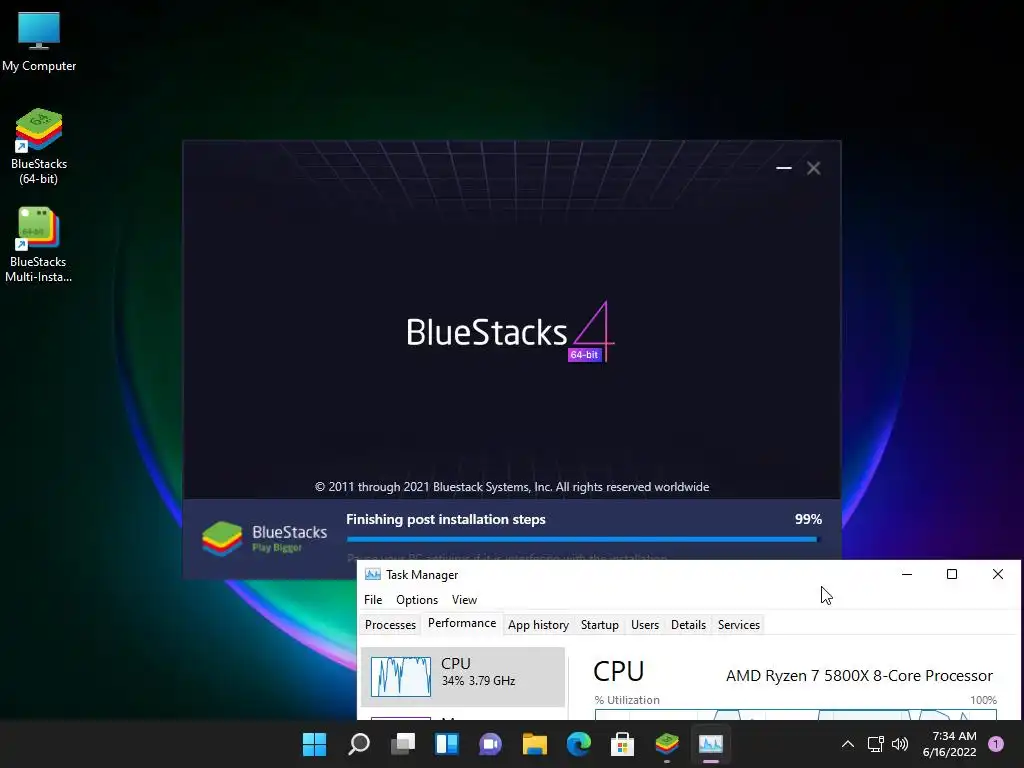Open the View menu in Task Manager
Screen dimensions: 1024x768
point(464,600)
